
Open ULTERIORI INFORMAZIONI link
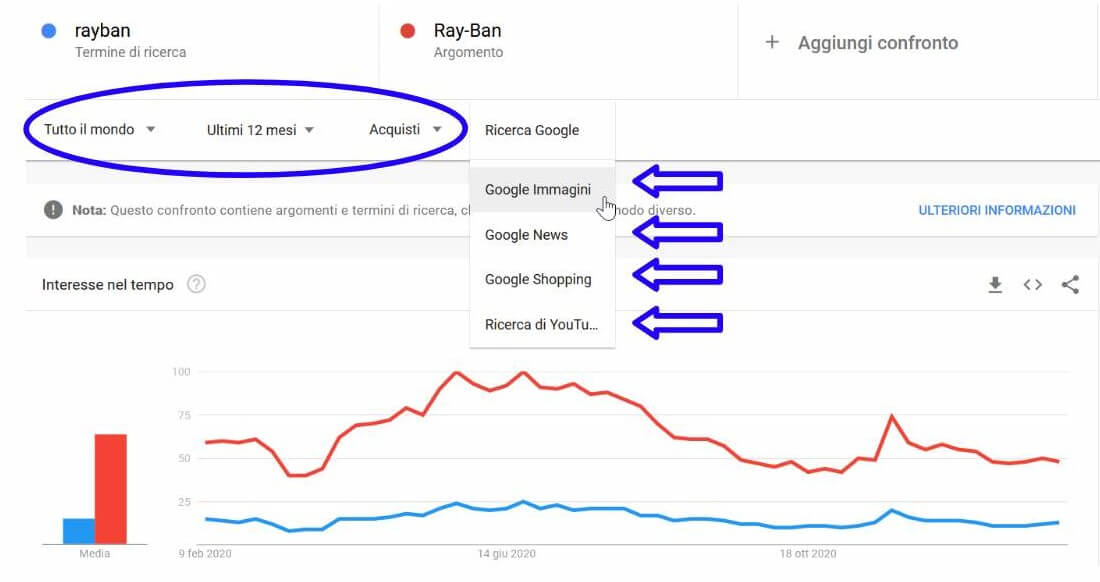pos(997,210)
